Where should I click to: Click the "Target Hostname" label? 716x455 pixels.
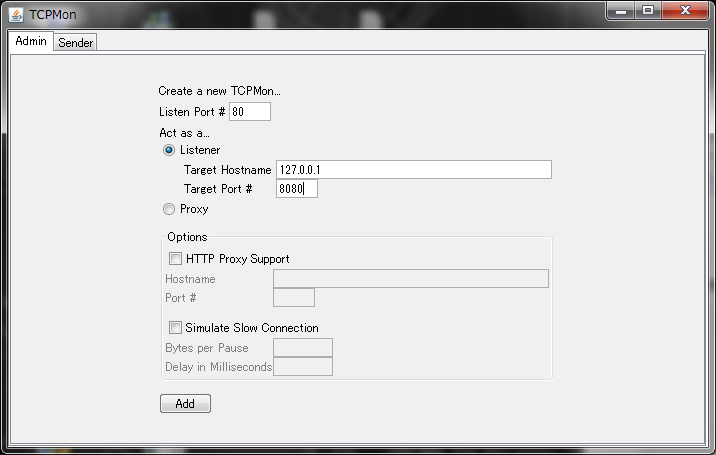(227, 170)
